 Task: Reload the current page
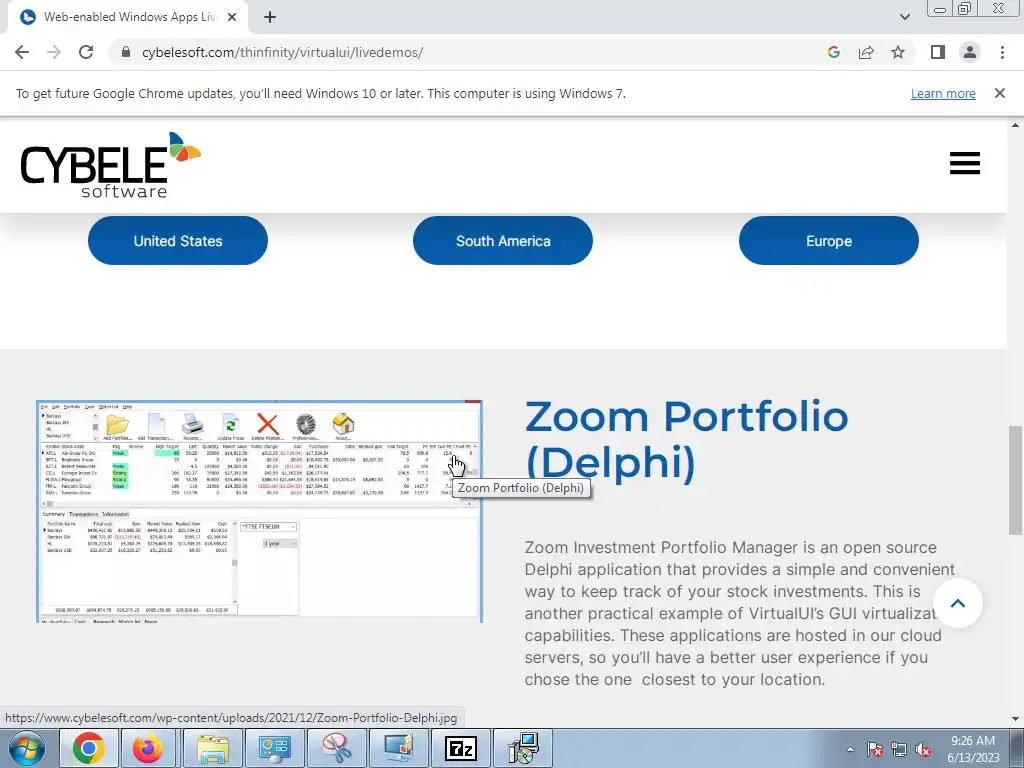(x=86, y=52)
